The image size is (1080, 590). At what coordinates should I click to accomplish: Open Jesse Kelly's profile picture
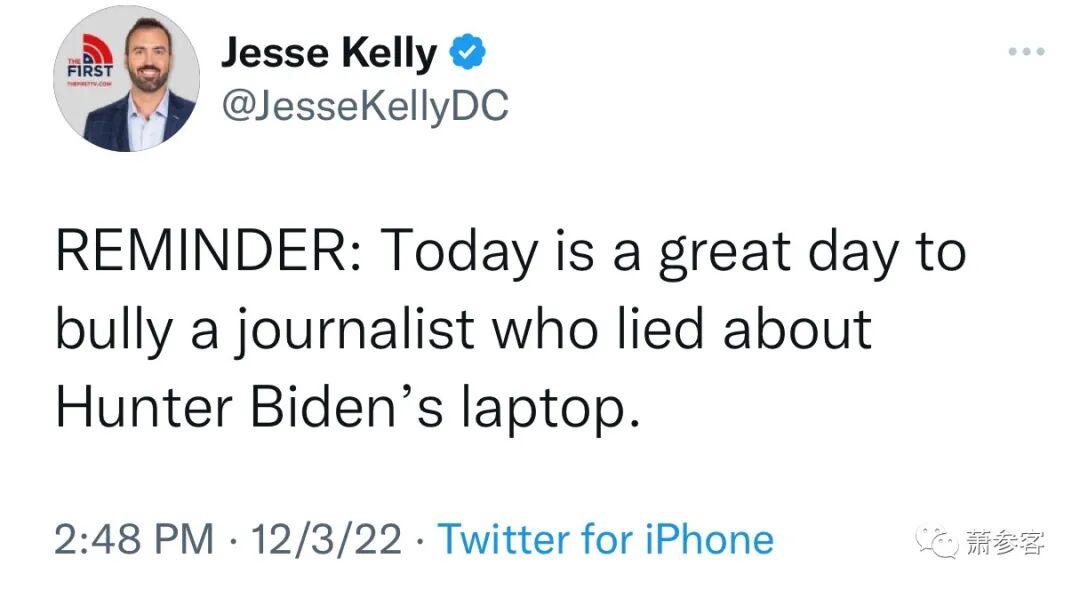click(126, 79)
